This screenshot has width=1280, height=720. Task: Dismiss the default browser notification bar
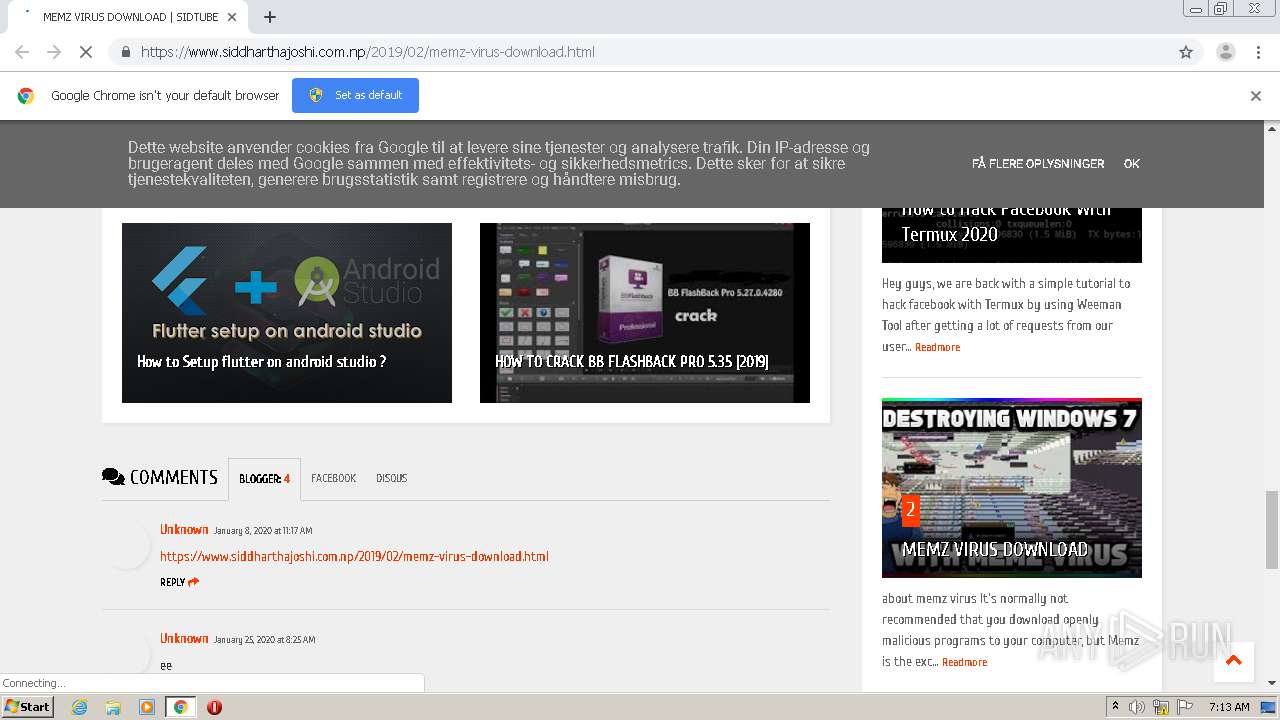[x=1255, y=96]
